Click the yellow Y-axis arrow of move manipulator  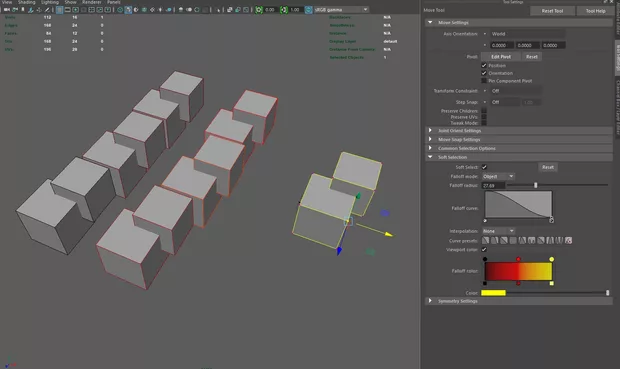389,235
